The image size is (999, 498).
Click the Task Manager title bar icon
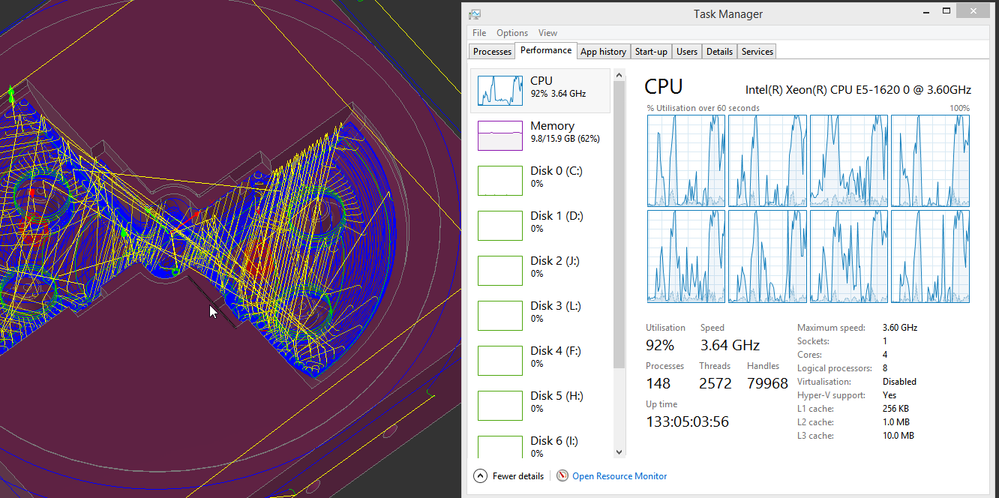[x=475, y=14]
